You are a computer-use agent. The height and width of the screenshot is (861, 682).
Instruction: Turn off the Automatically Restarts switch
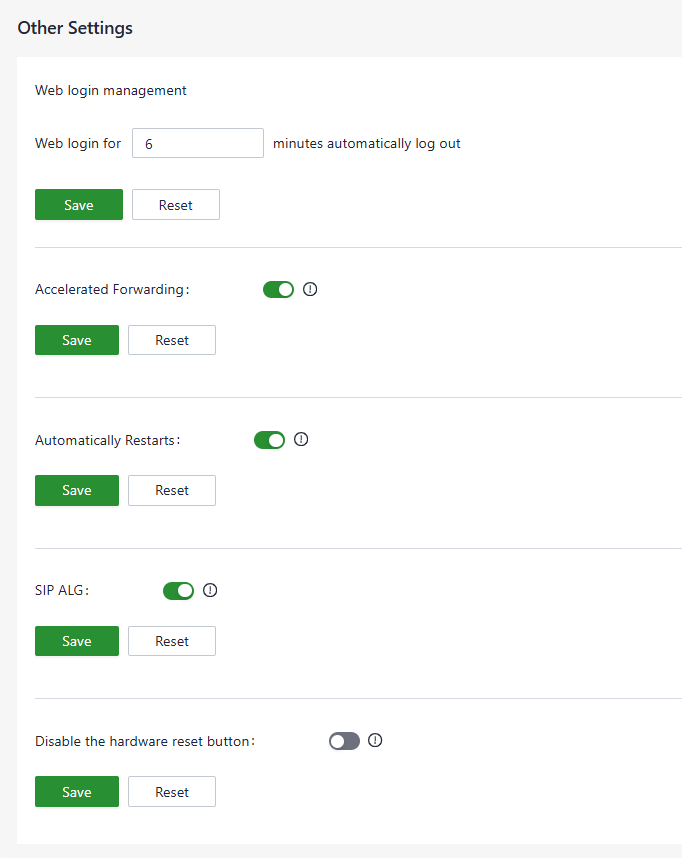point(270,440)
